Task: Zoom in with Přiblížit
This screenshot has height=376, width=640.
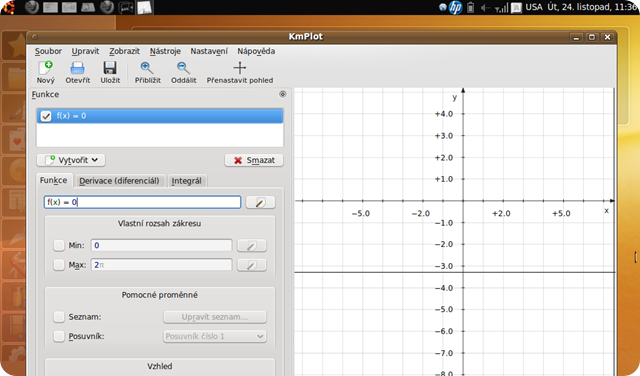Action: 148,72
